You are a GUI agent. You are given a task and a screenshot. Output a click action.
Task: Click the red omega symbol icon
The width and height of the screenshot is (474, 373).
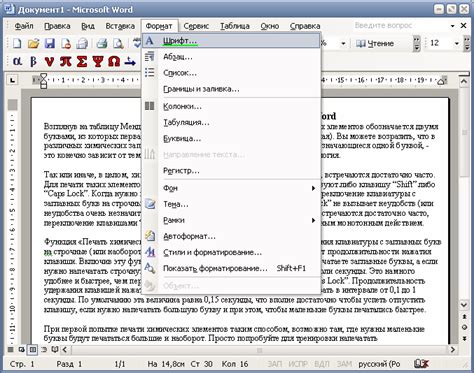coord(114,62)
